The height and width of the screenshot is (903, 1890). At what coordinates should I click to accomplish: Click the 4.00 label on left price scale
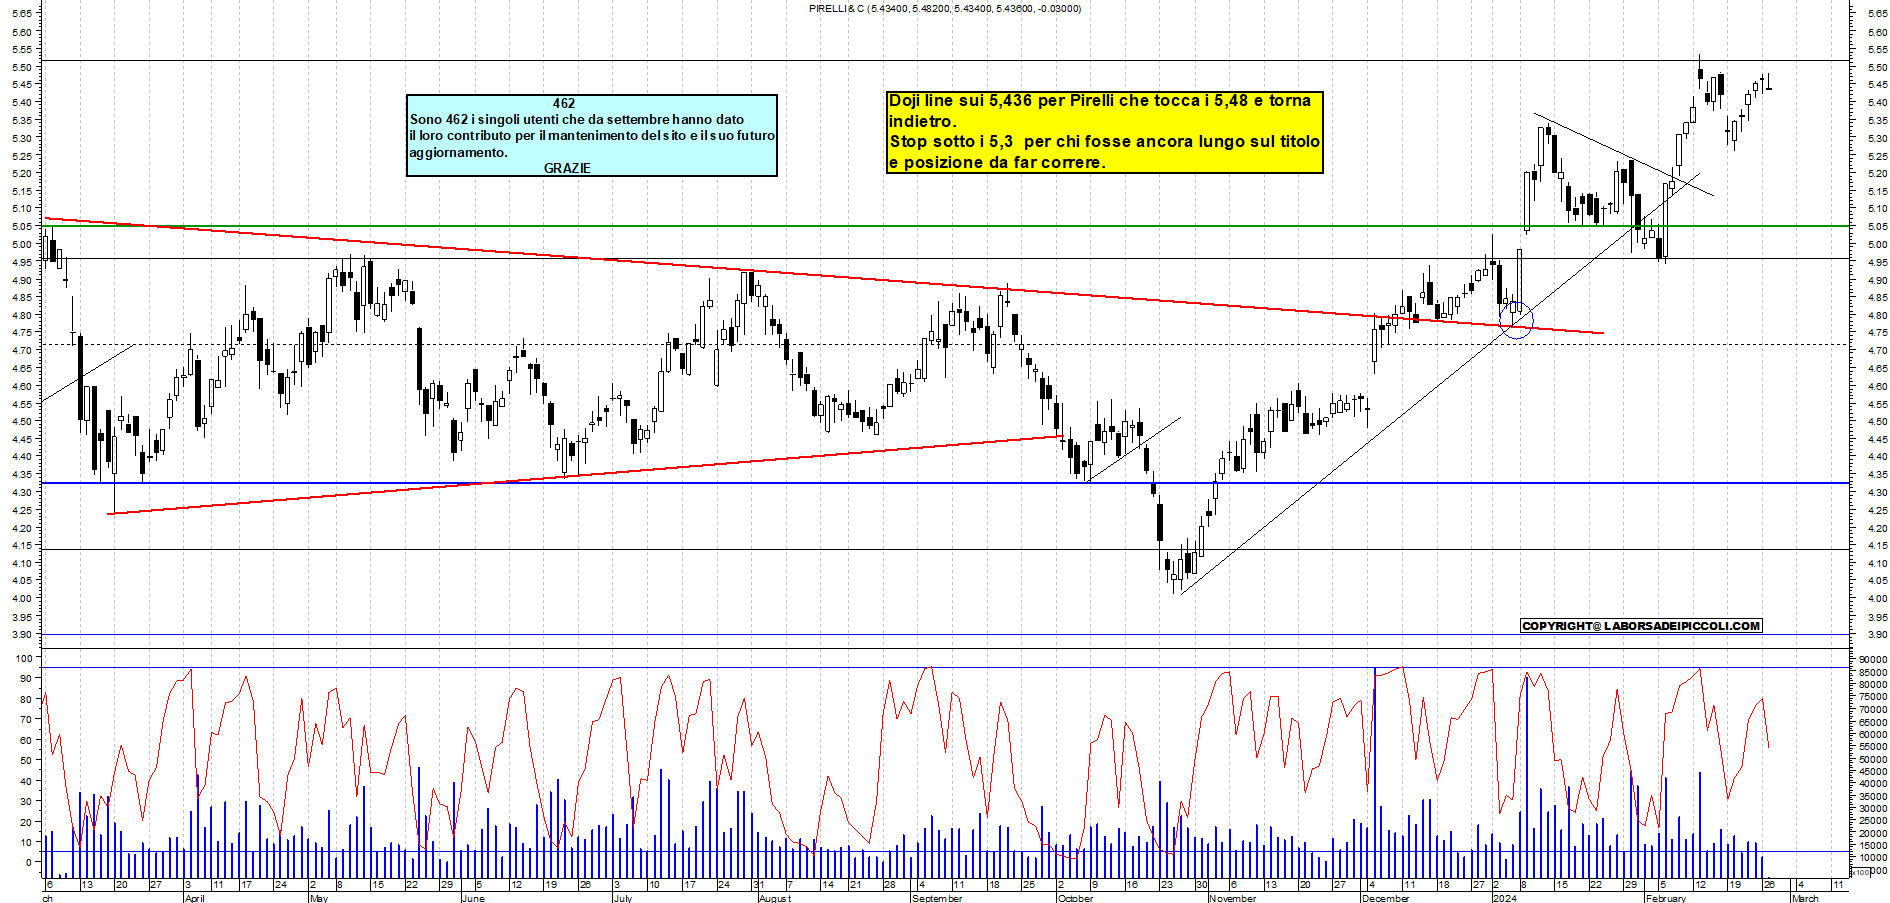[21, 599]
